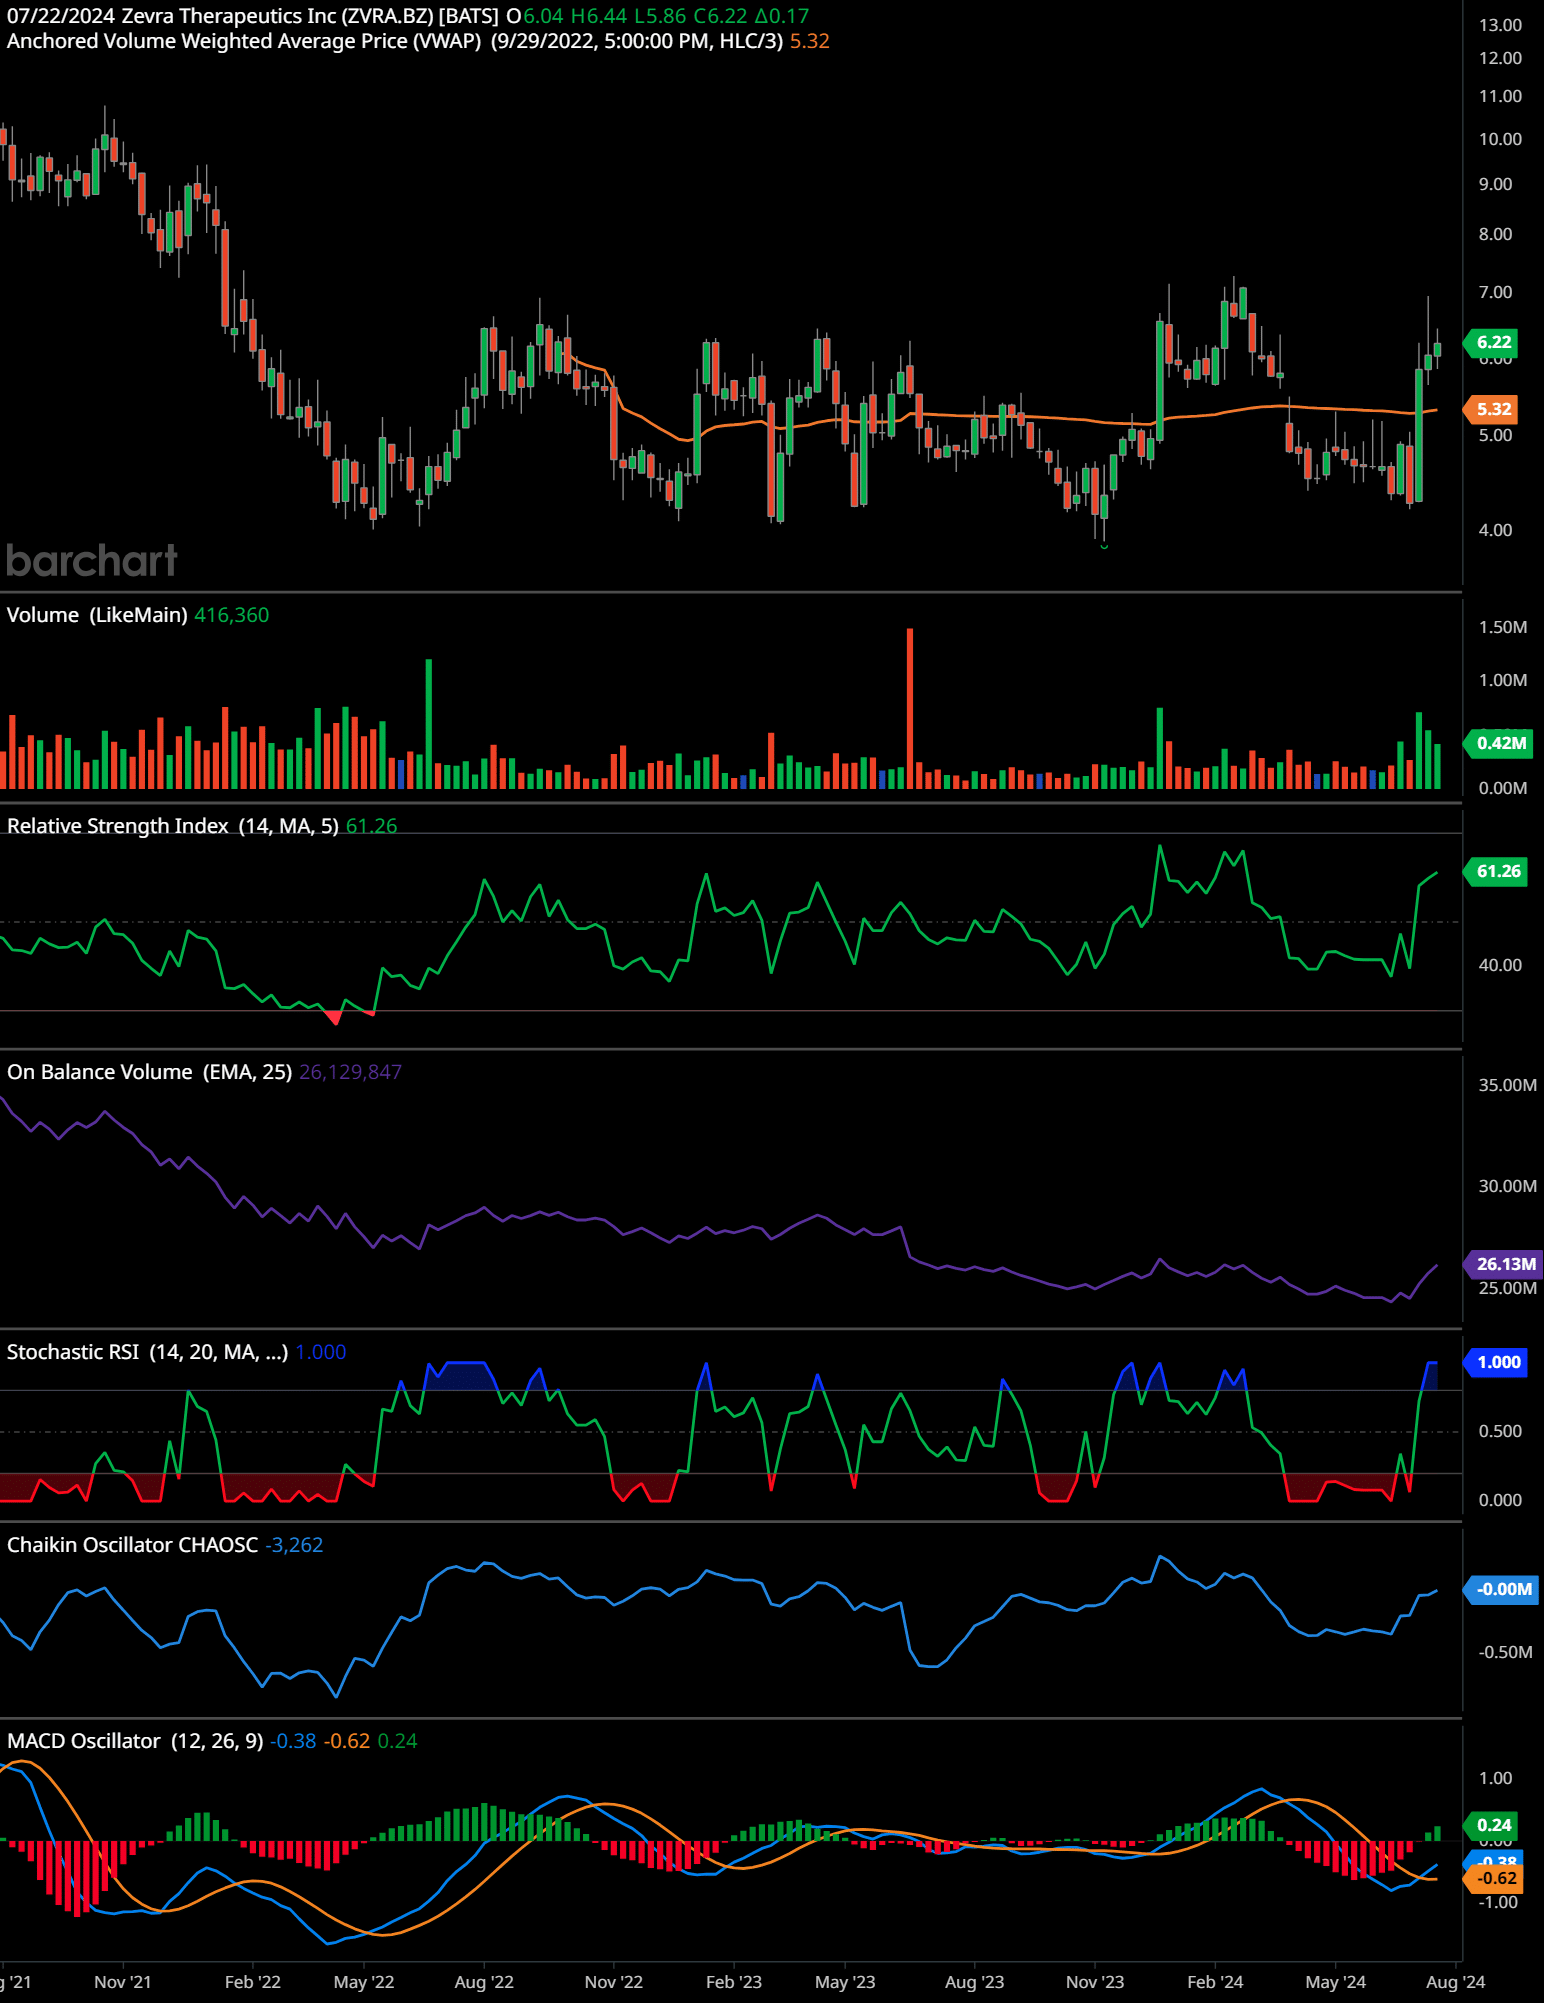Click the -3,262 Chaikin value text
Viewport: 1544px width, 2003px height.
pyautogui.click(x=294, y=1545)
